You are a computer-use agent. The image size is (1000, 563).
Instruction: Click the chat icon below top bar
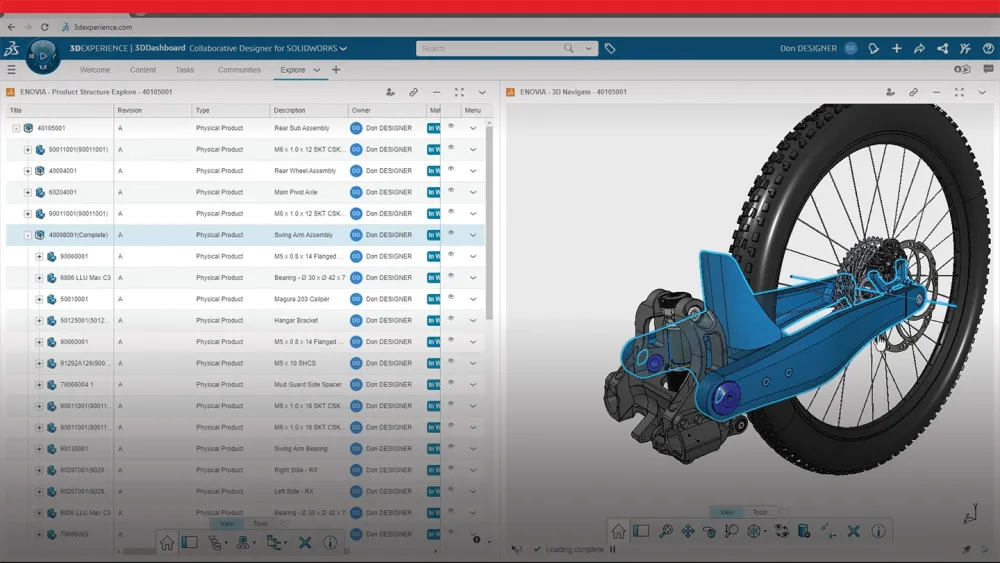[x=988, y=69]
